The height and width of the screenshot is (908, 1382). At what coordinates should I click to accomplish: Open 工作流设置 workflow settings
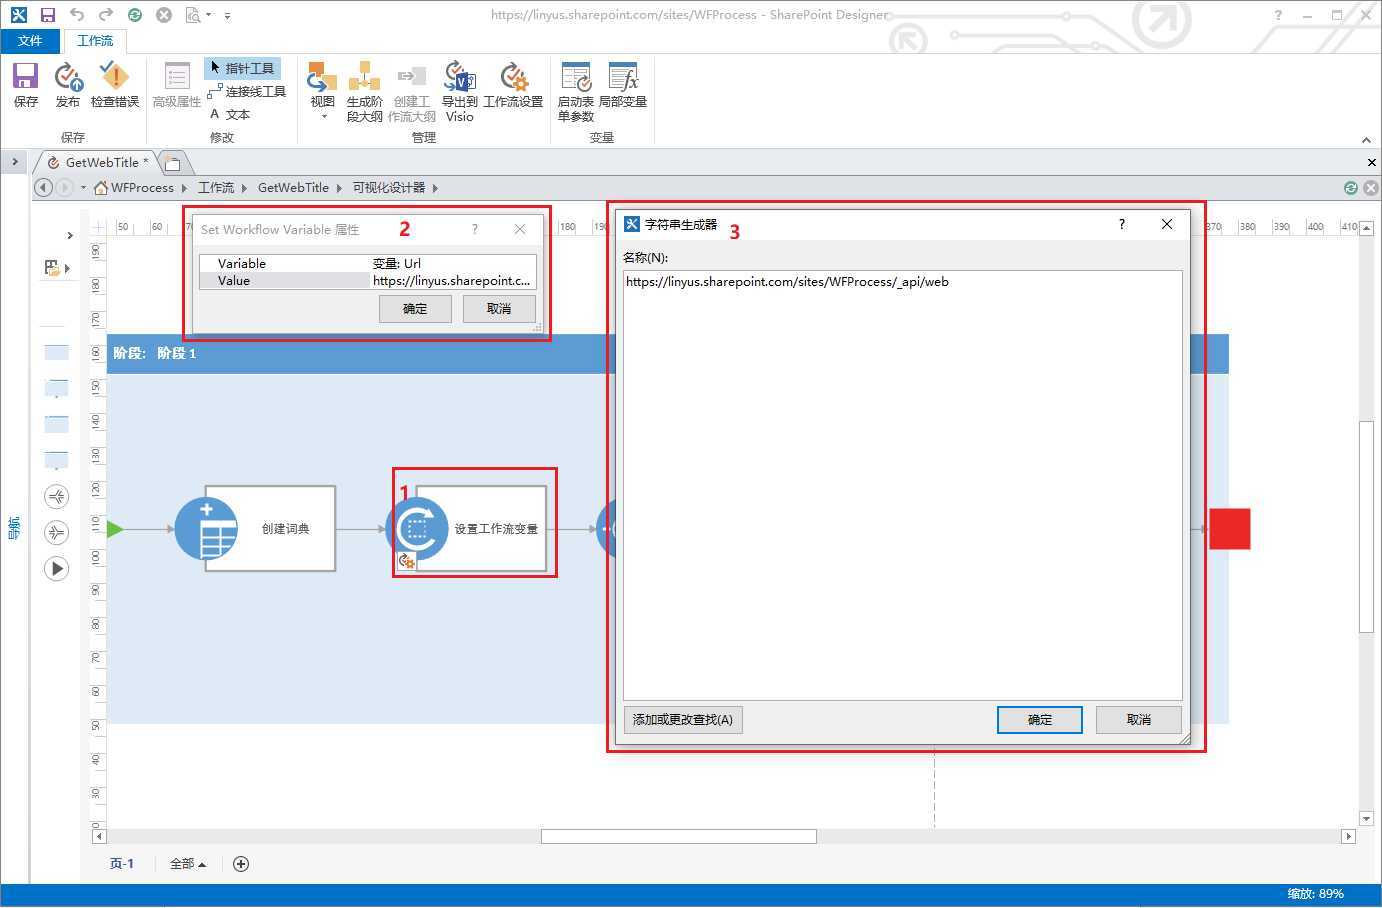513,85
